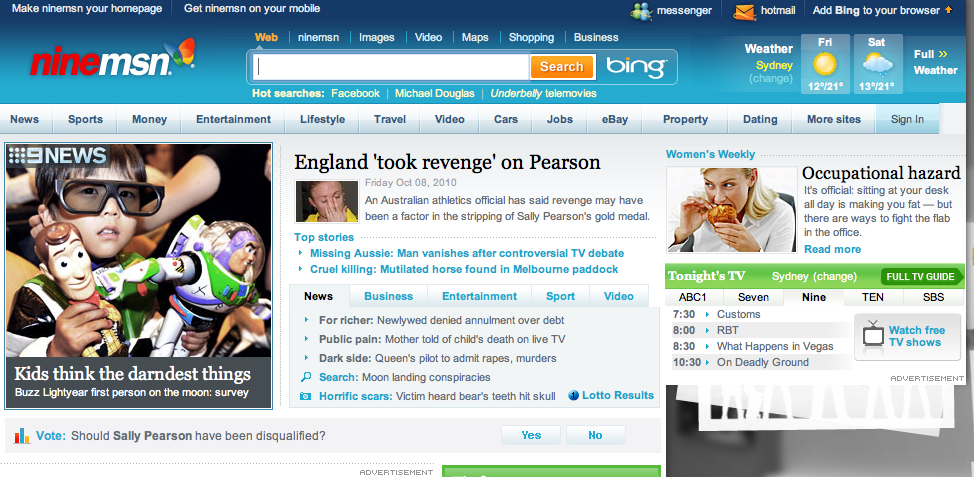Select the Seven channel tab
This screenshot has height=477, width=974.
click(x=753, y=297)
